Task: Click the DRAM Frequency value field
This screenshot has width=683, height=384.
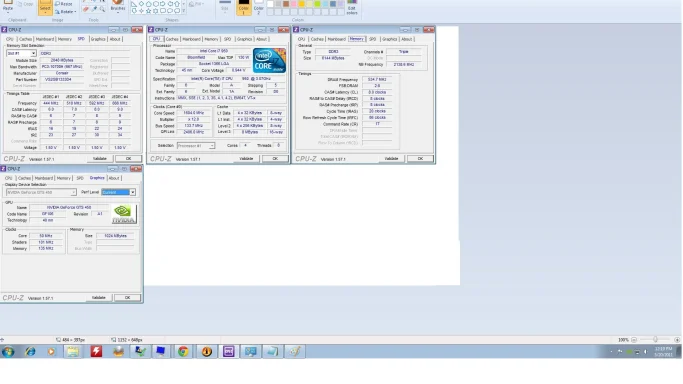Action: (377, 80)
